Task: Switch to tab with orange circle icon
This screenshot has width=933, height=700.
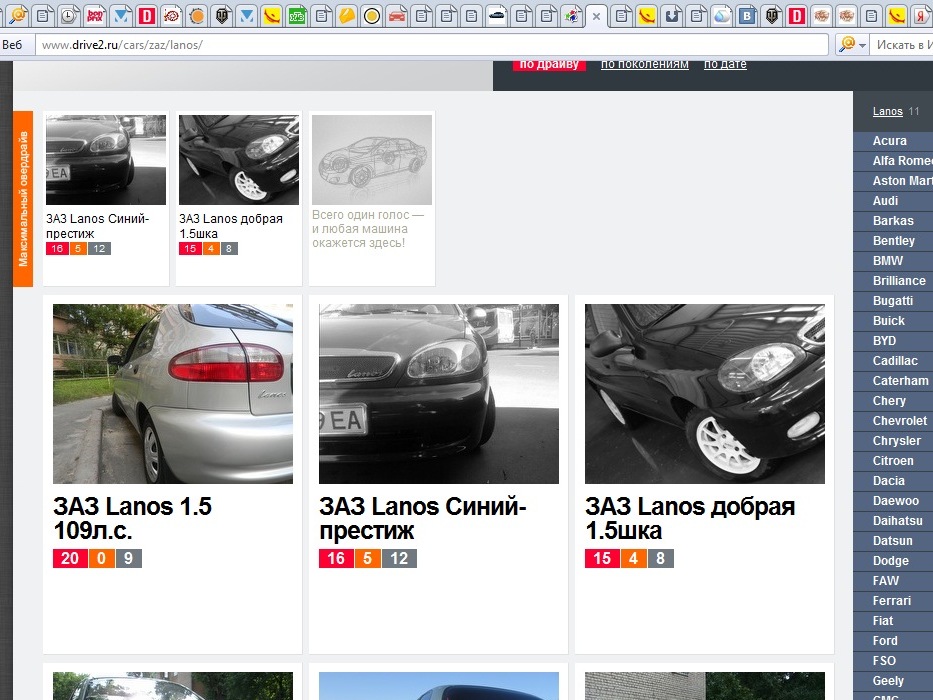Action: coord(196,15)
